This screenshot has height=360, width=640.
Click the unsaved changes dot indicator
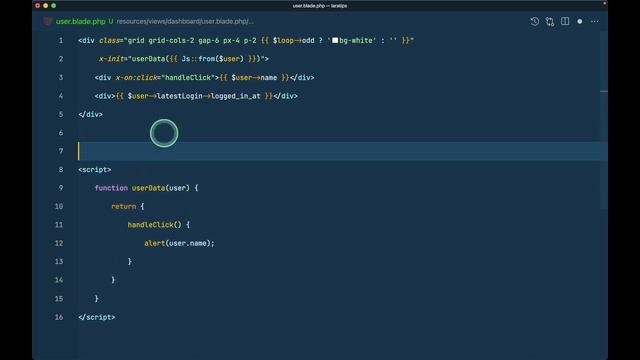click(580, 21)
